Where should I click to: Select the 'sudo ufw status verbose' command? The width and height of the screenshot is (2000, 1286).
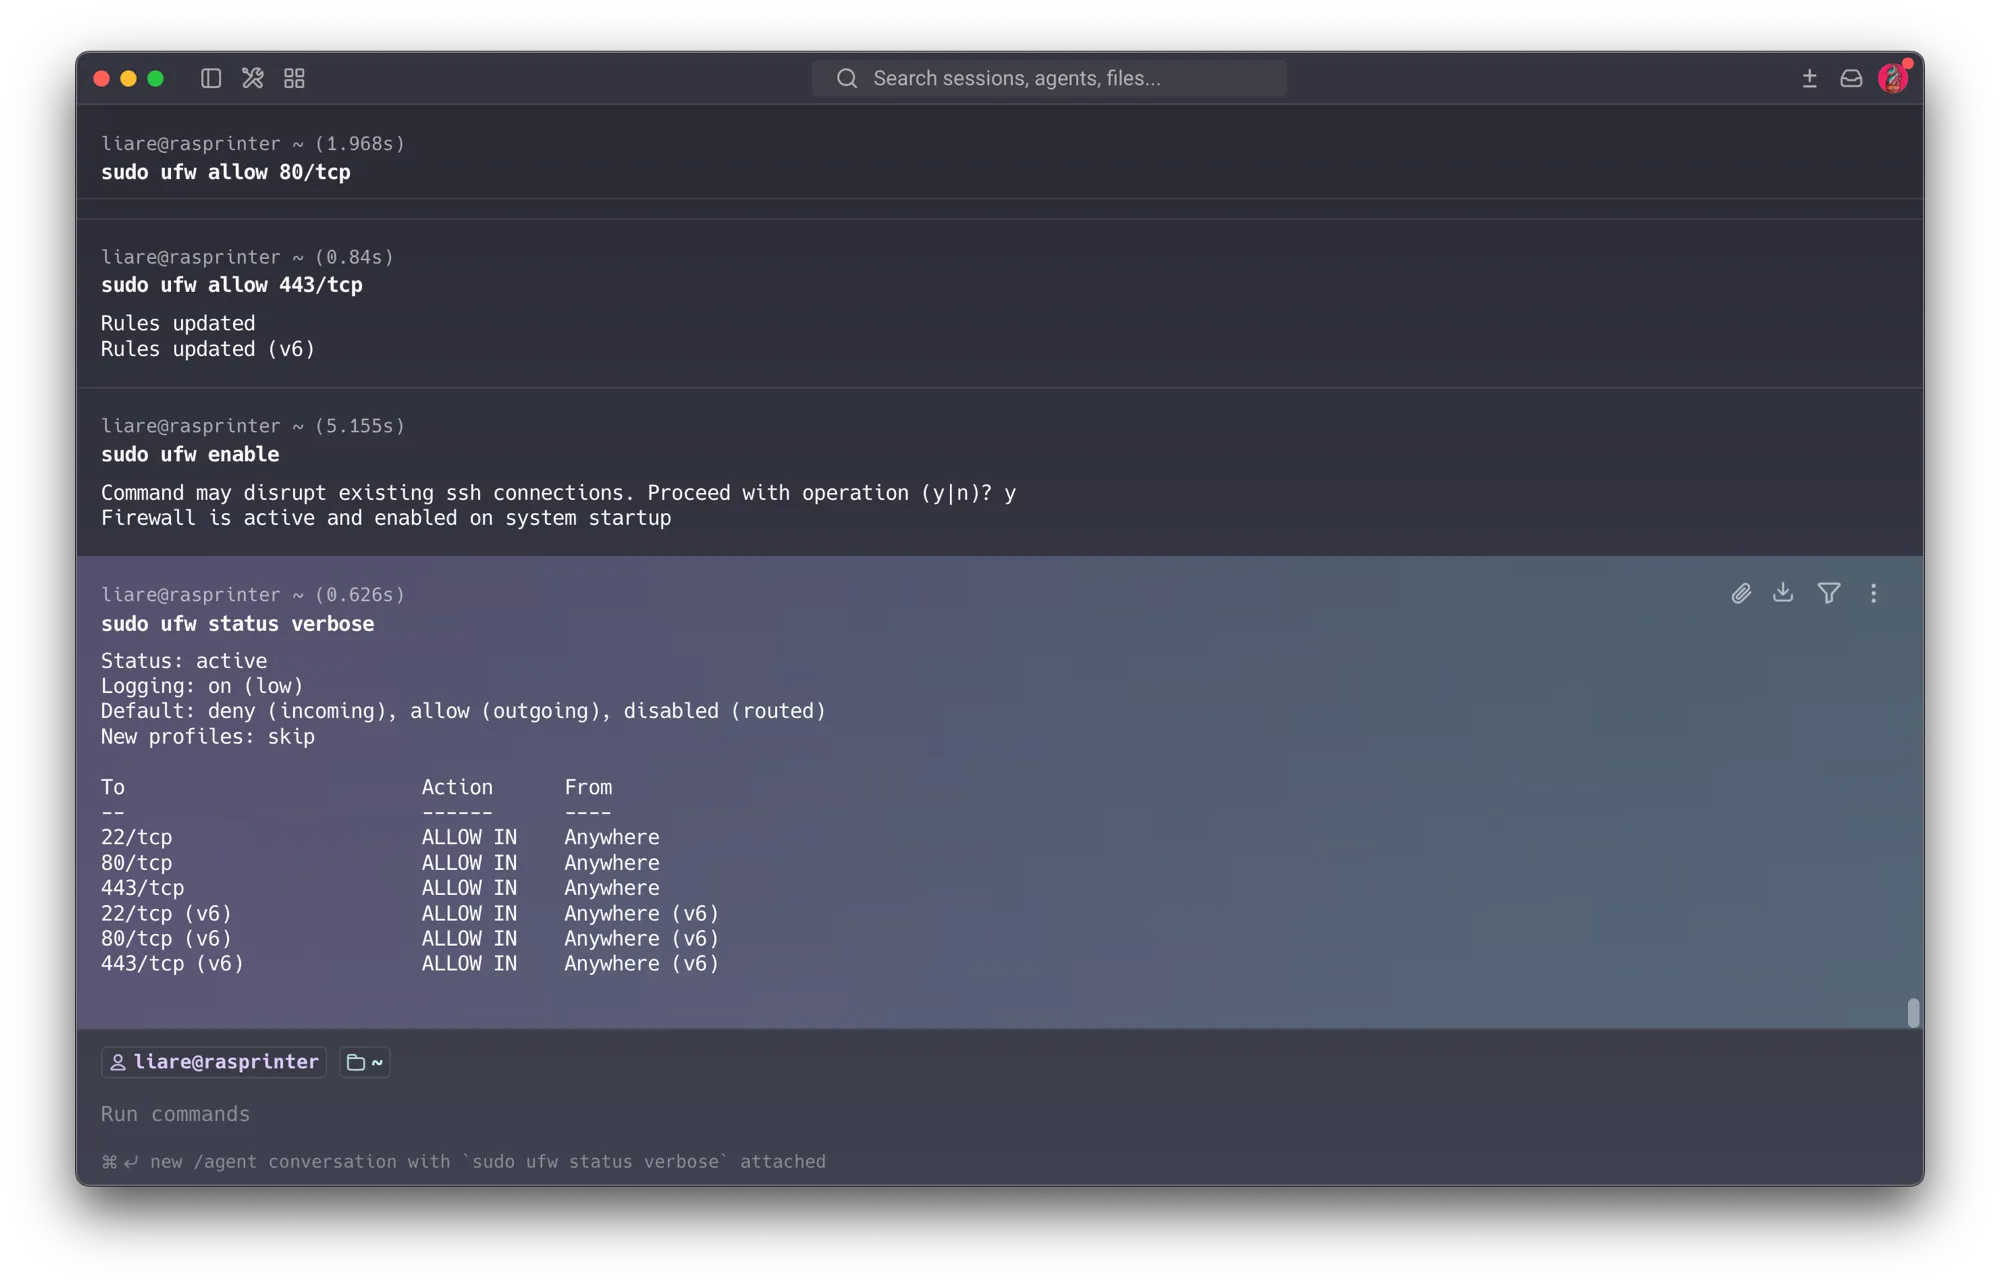(x=238, y=623)
